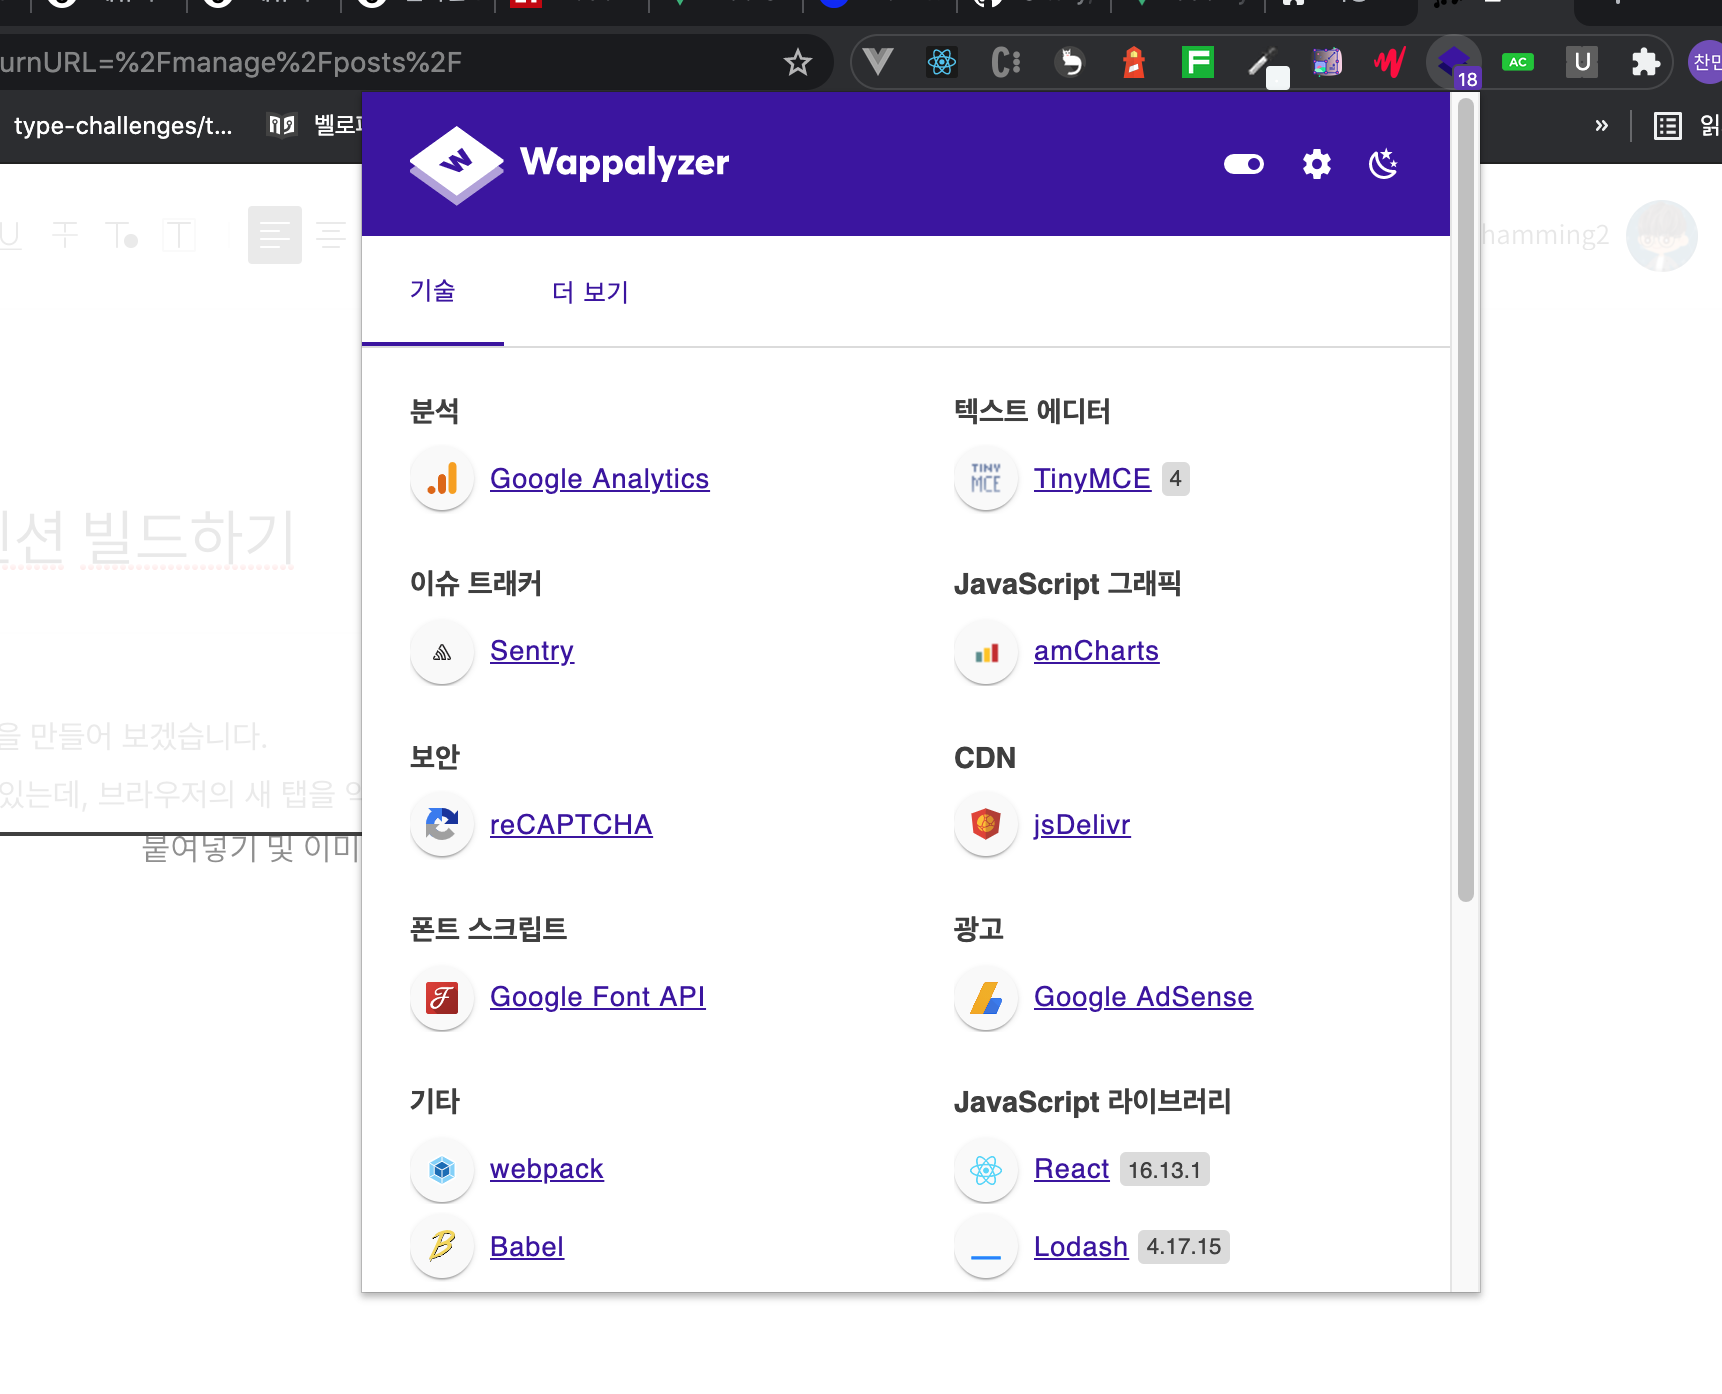Image resolution: width=1722 pixels, height=1394 pixels.
Task: Click the section heading 분석
Action: (435, 411)
